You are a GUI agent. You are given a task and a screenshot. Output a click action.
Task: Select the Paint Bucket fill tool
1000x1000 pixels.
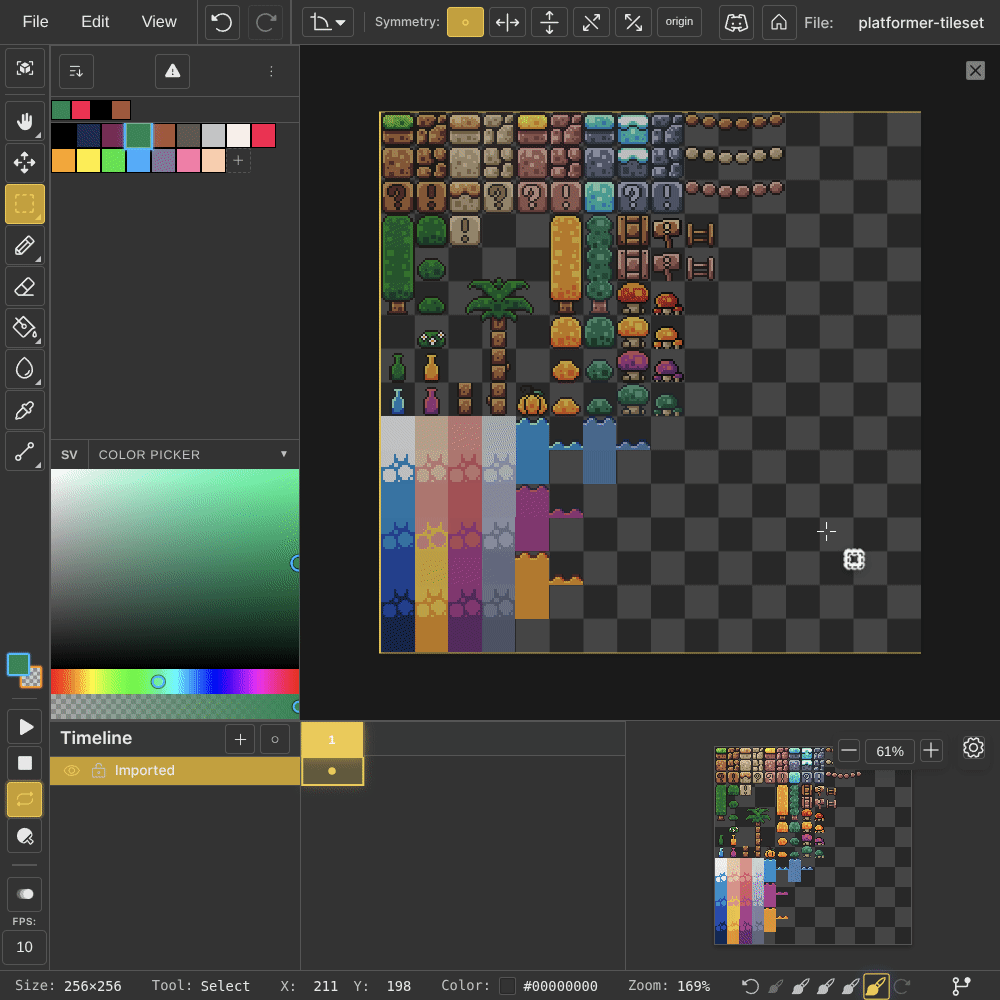click(x=25, y=328)
